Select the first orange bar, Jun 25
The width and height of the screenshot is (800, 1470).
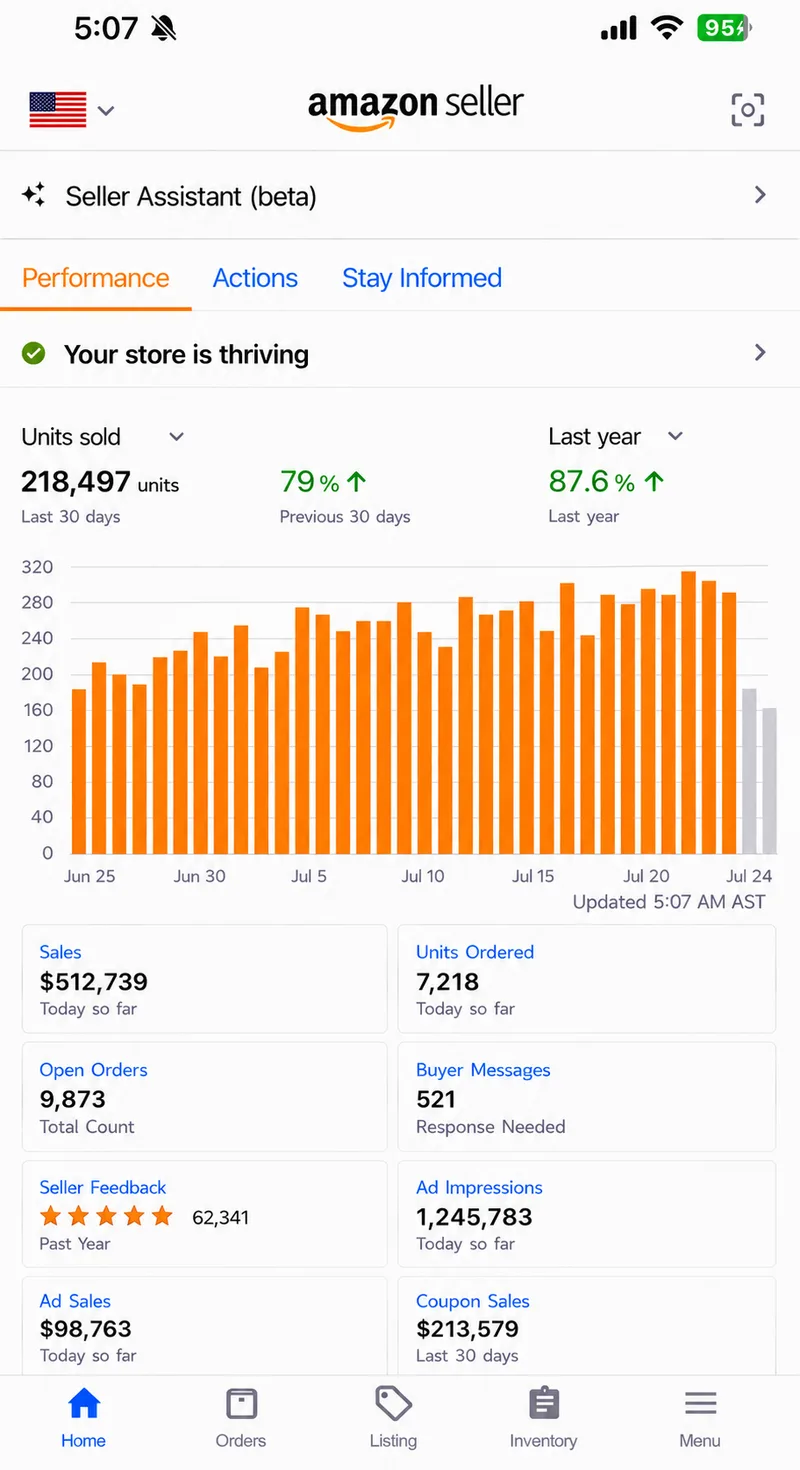[x=79, y=771]
